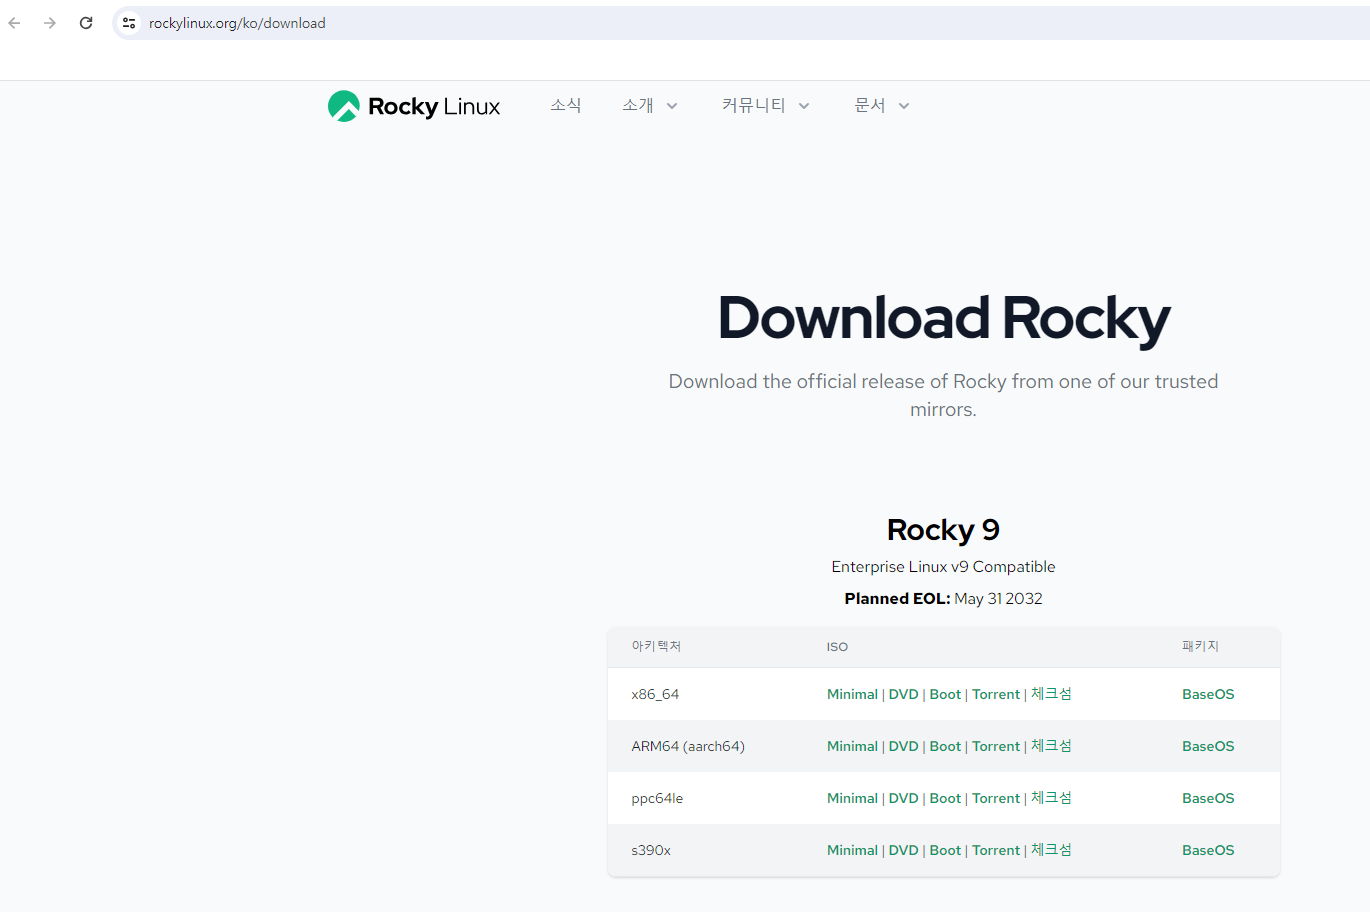Viewport: 1370px width, 912px height.
Task: Download x86_64 Minimal ISO
Action: pyautogui.click(x=852, y=694)
